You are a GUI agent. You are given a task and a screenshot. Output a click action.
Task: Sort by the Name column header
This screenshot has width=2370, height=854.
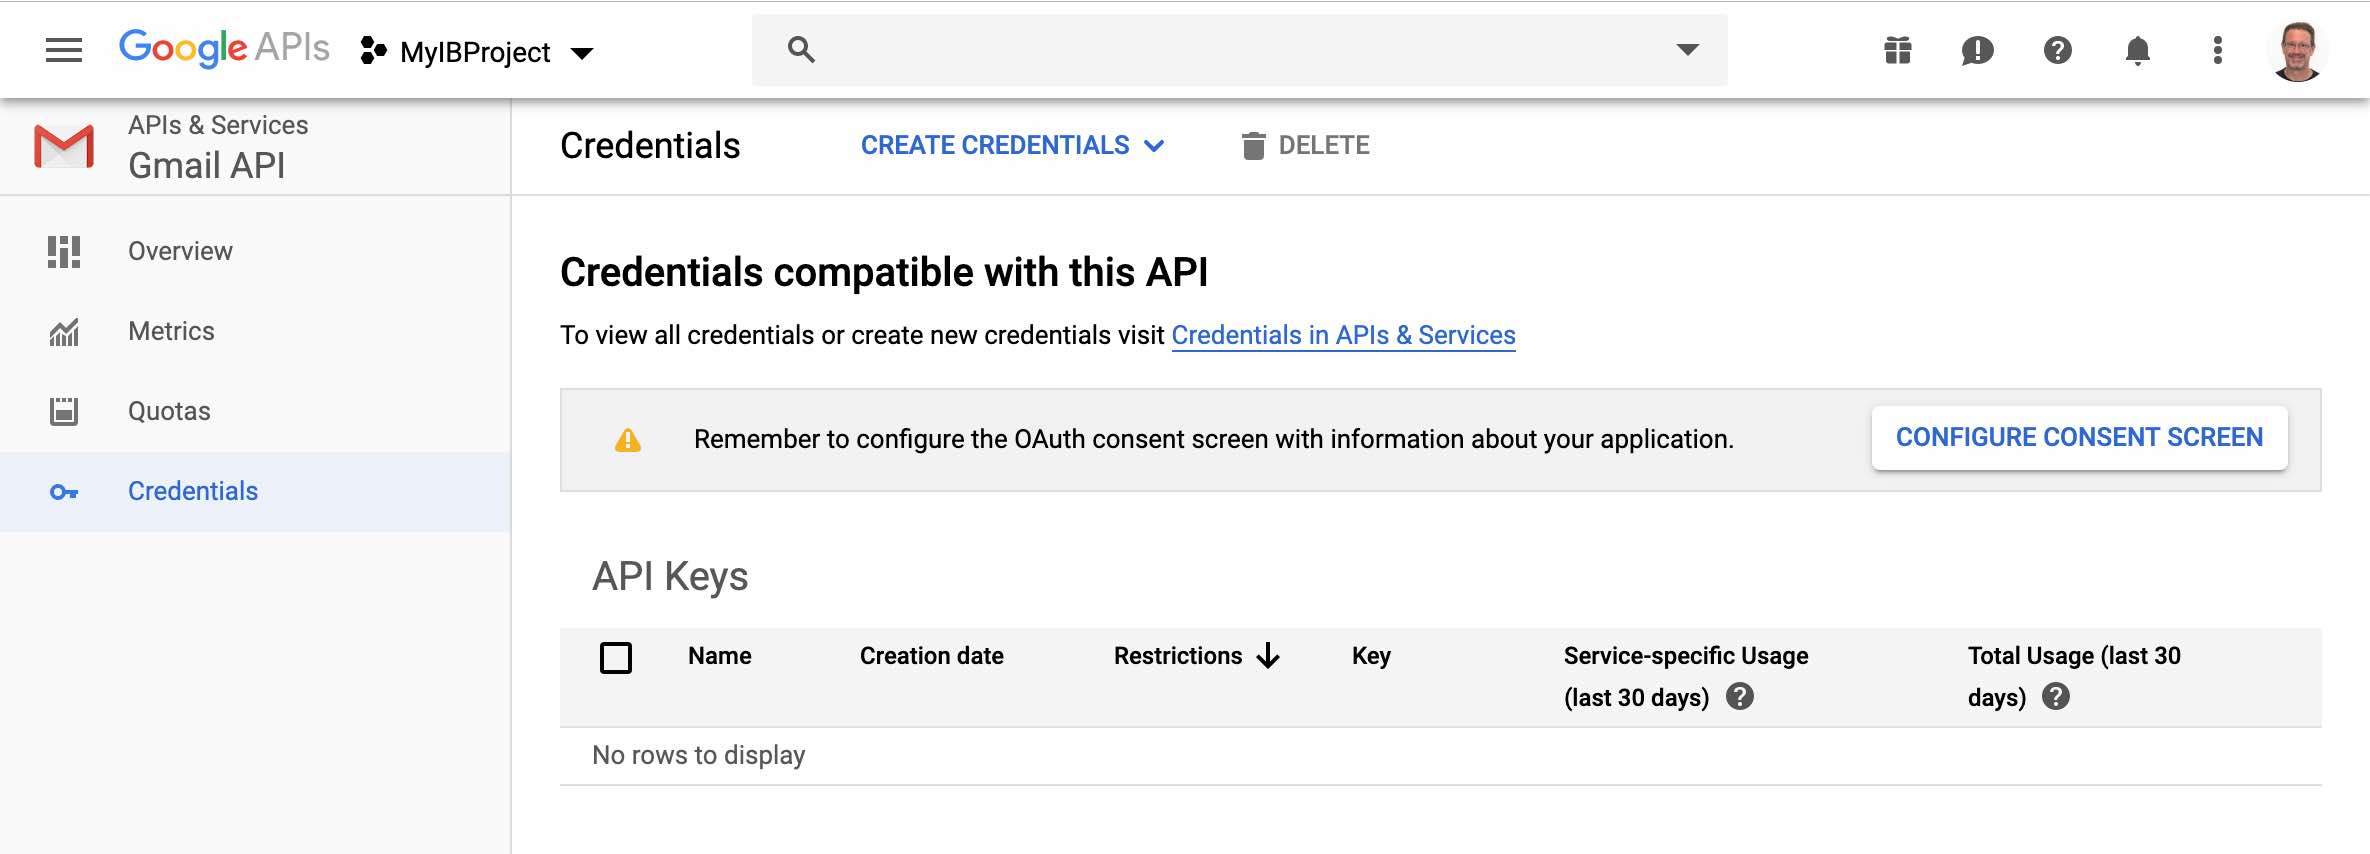click(x=720, y=656)
